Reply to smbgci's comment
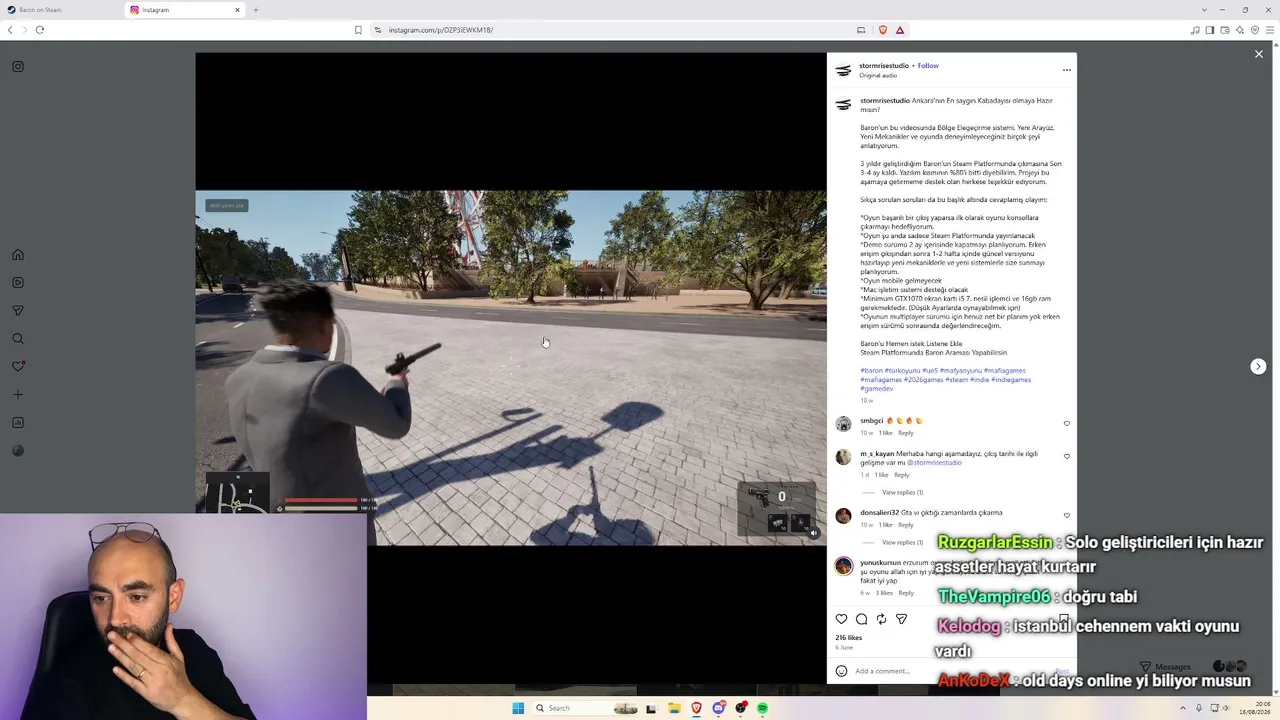 coord(905,433)
